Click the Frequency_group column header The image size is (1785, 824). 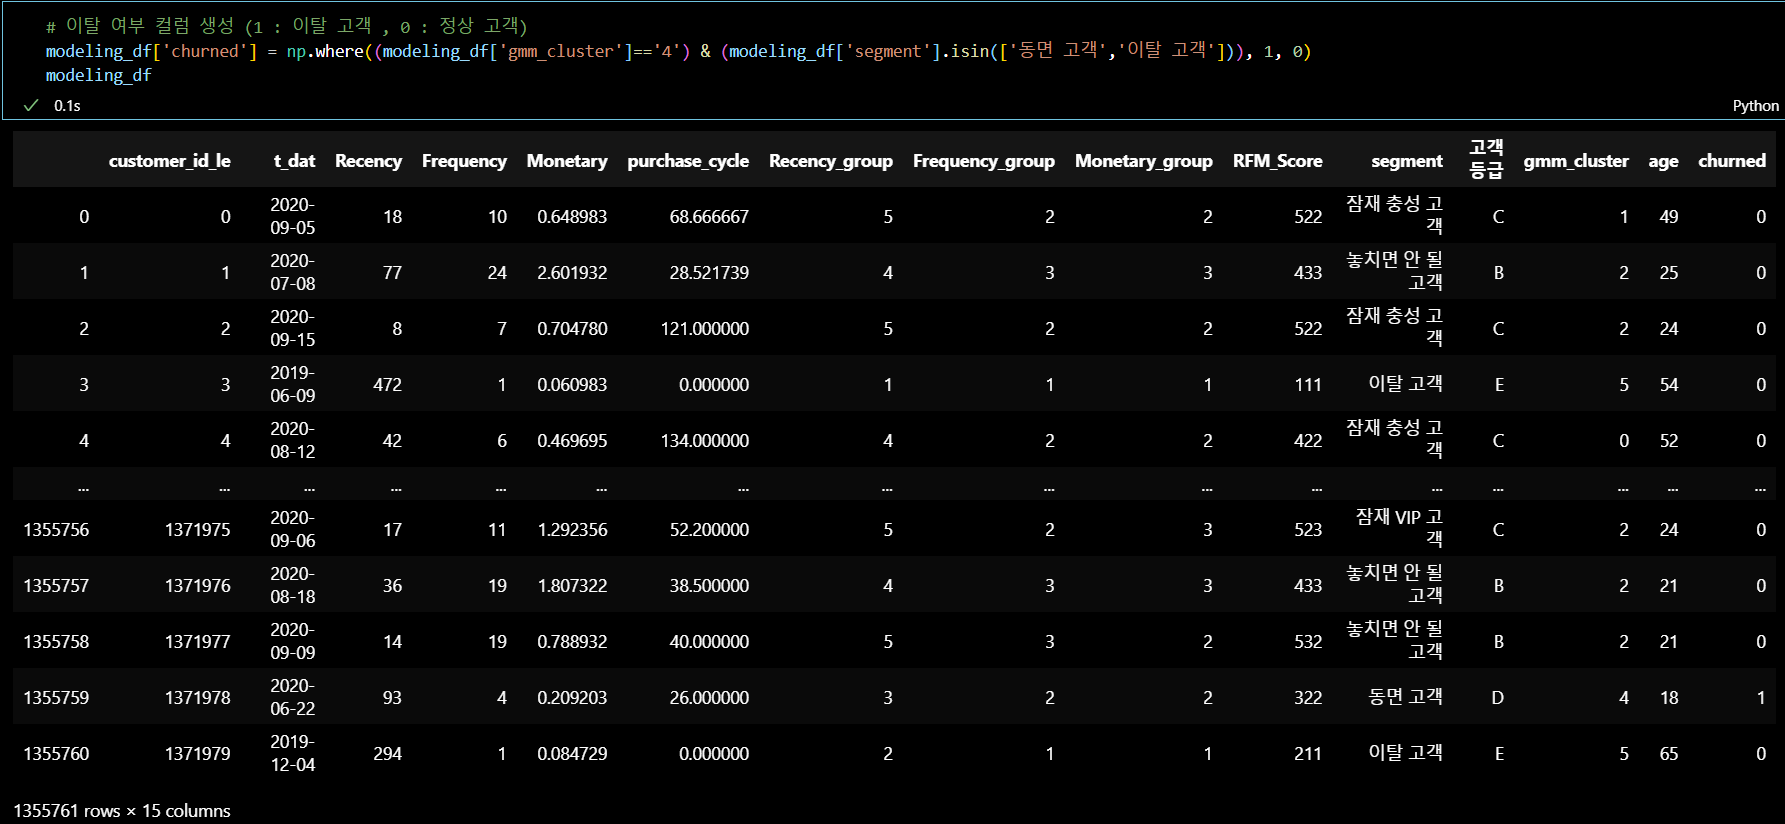pos(984,161)
